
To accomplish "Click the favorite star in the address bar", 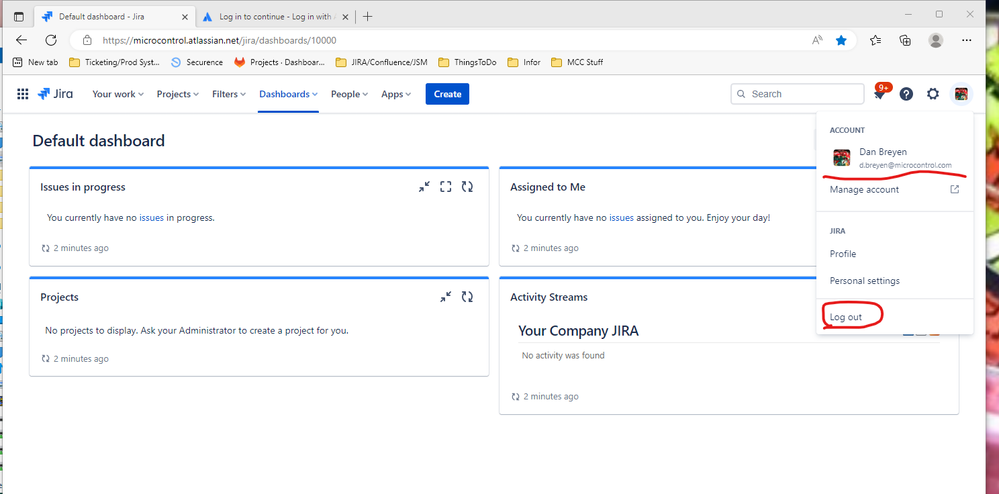I will click(841, 40).
